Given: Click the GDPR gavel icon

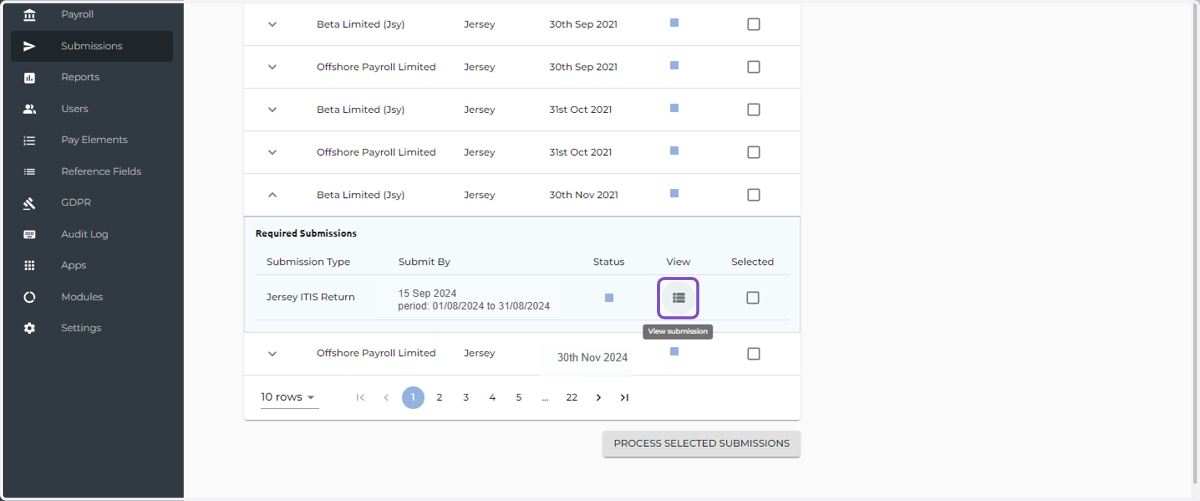Looking at the screenshot, I should click(29, 203).
